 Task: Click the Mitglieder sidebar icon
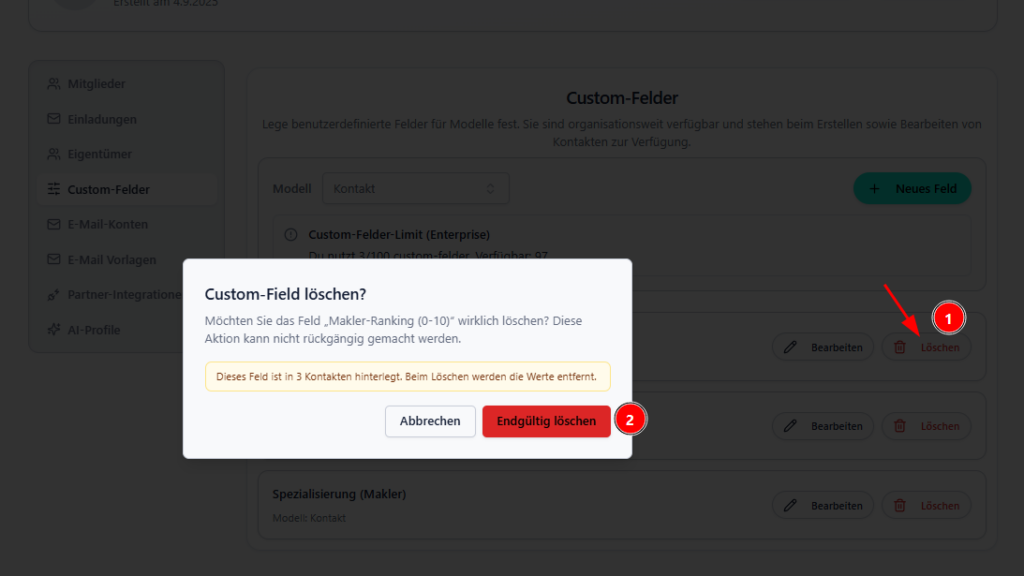point(54,84)
